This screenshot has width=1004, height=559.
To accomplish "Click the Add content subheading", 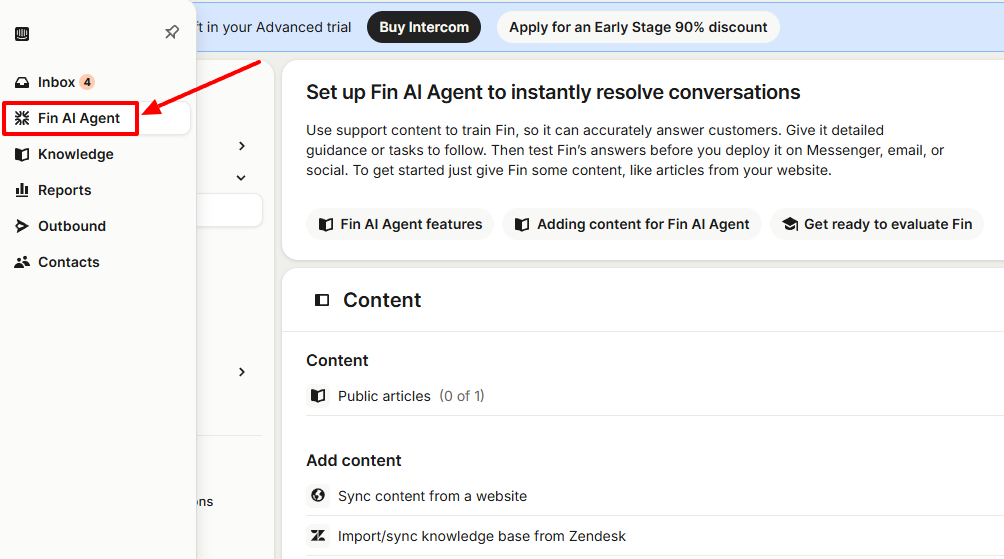I will (x=353, y=460).
